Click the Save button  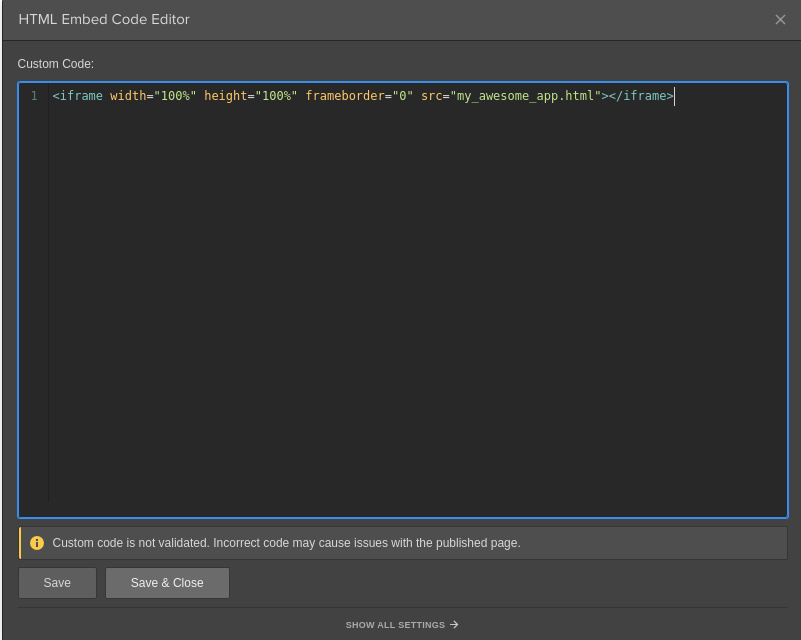57,583
